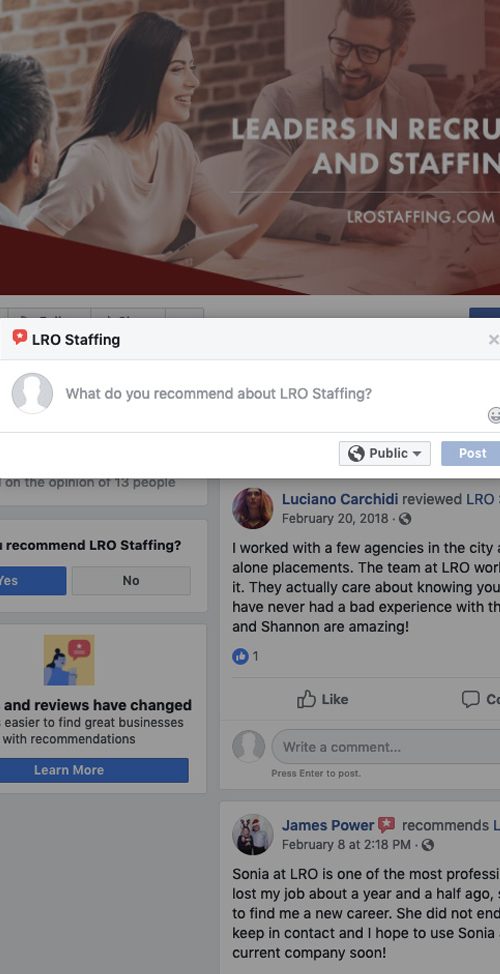Click the globe privacy icon on Luciano's review date

(405, 519)
